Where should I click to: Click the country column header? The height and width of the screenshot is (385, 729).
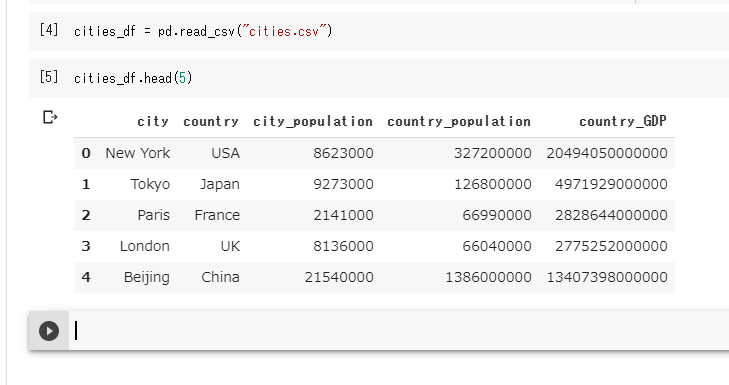pyautogui.click(x=211, y=122)
